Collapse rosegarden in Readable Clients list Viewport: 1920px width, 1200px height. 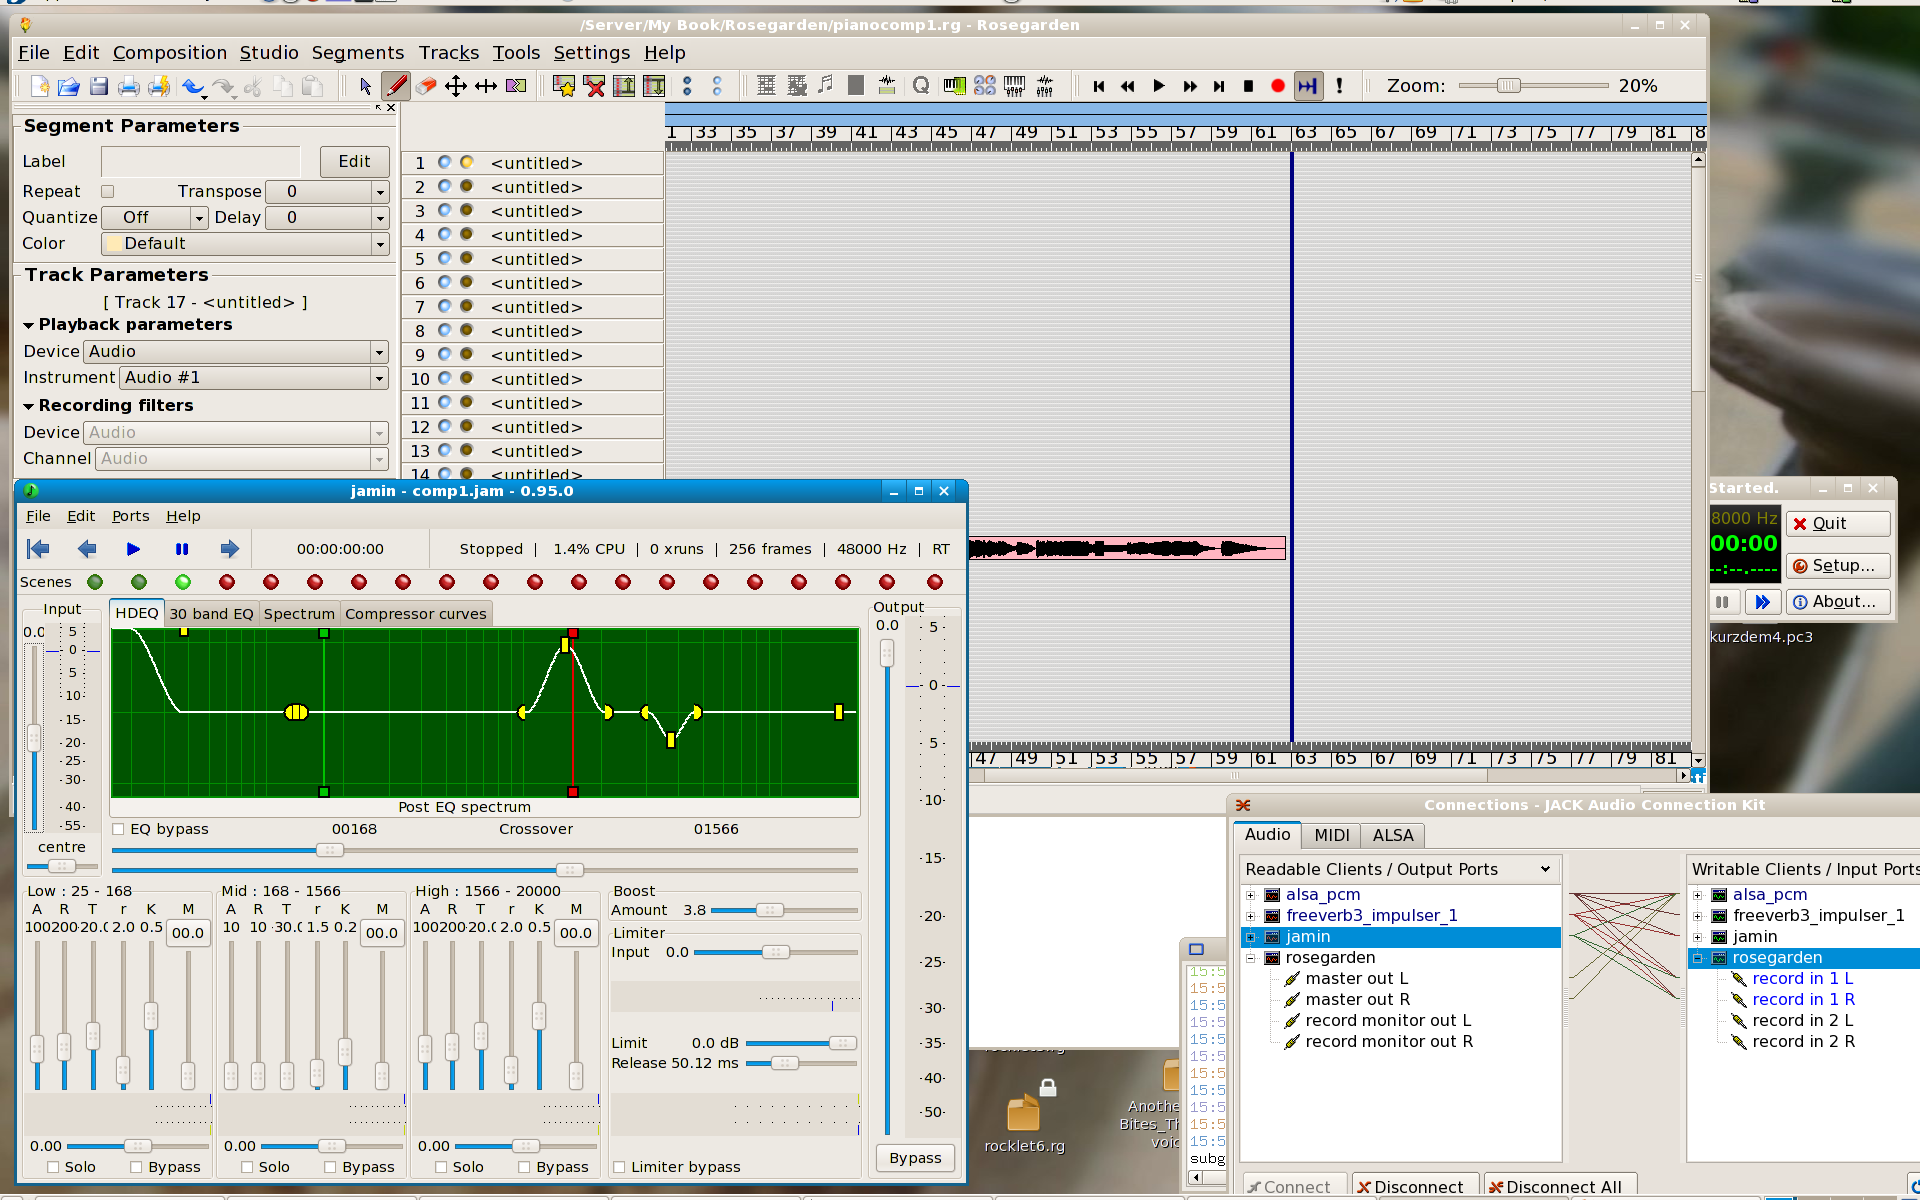coord(1250,958)
